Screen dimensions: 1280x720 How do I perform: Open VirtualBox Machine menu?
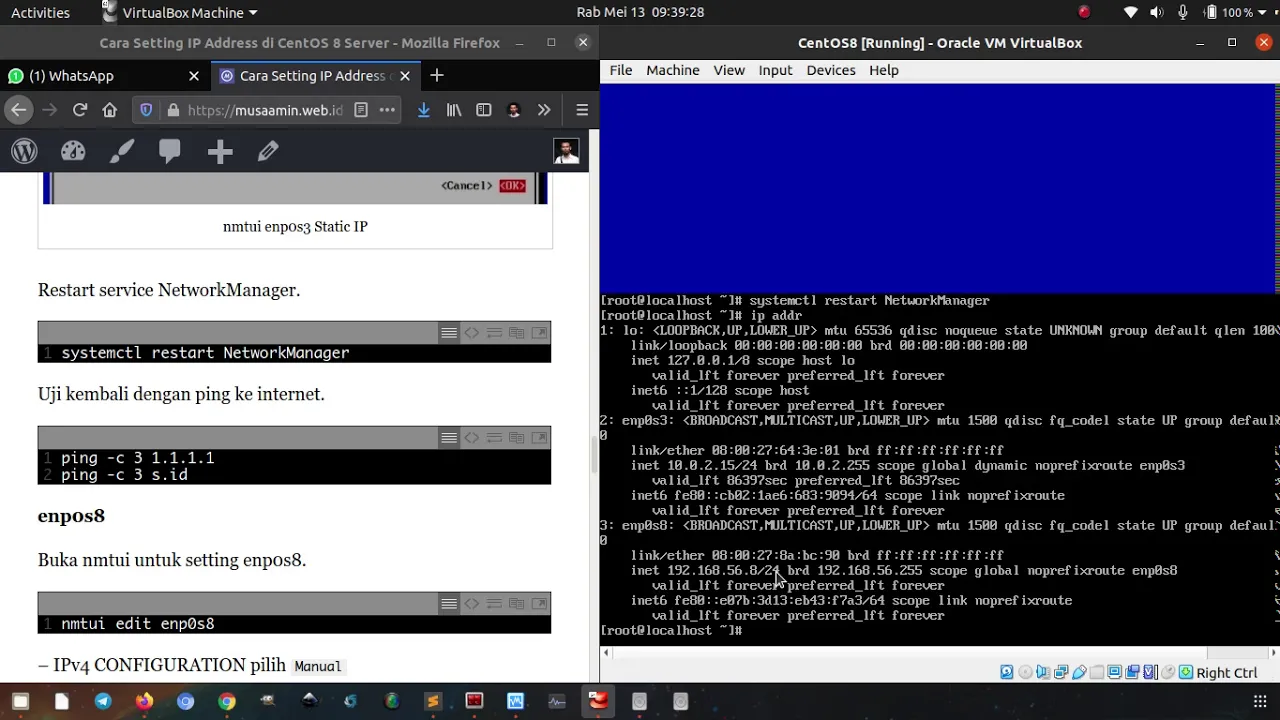point(672,70)
